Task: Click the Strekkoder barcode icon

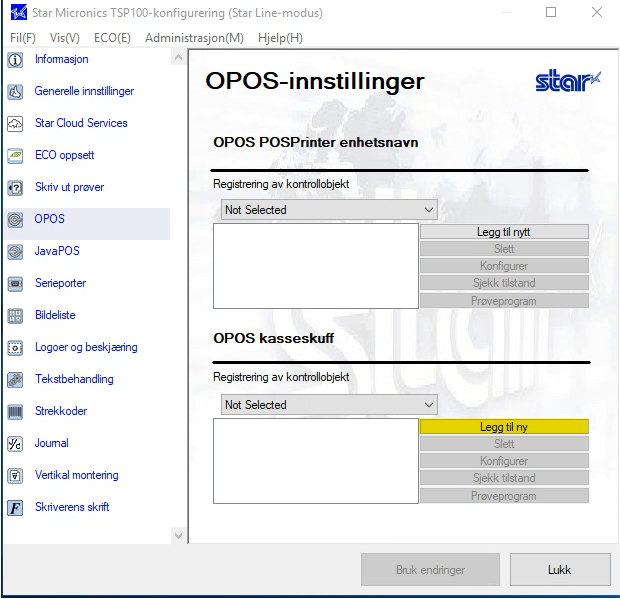Action: 15,412
